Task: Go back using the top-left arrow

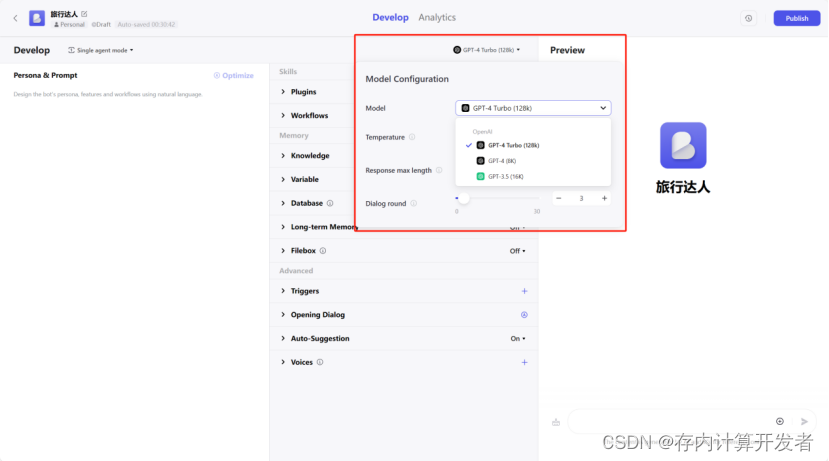Action: [15, 19]
